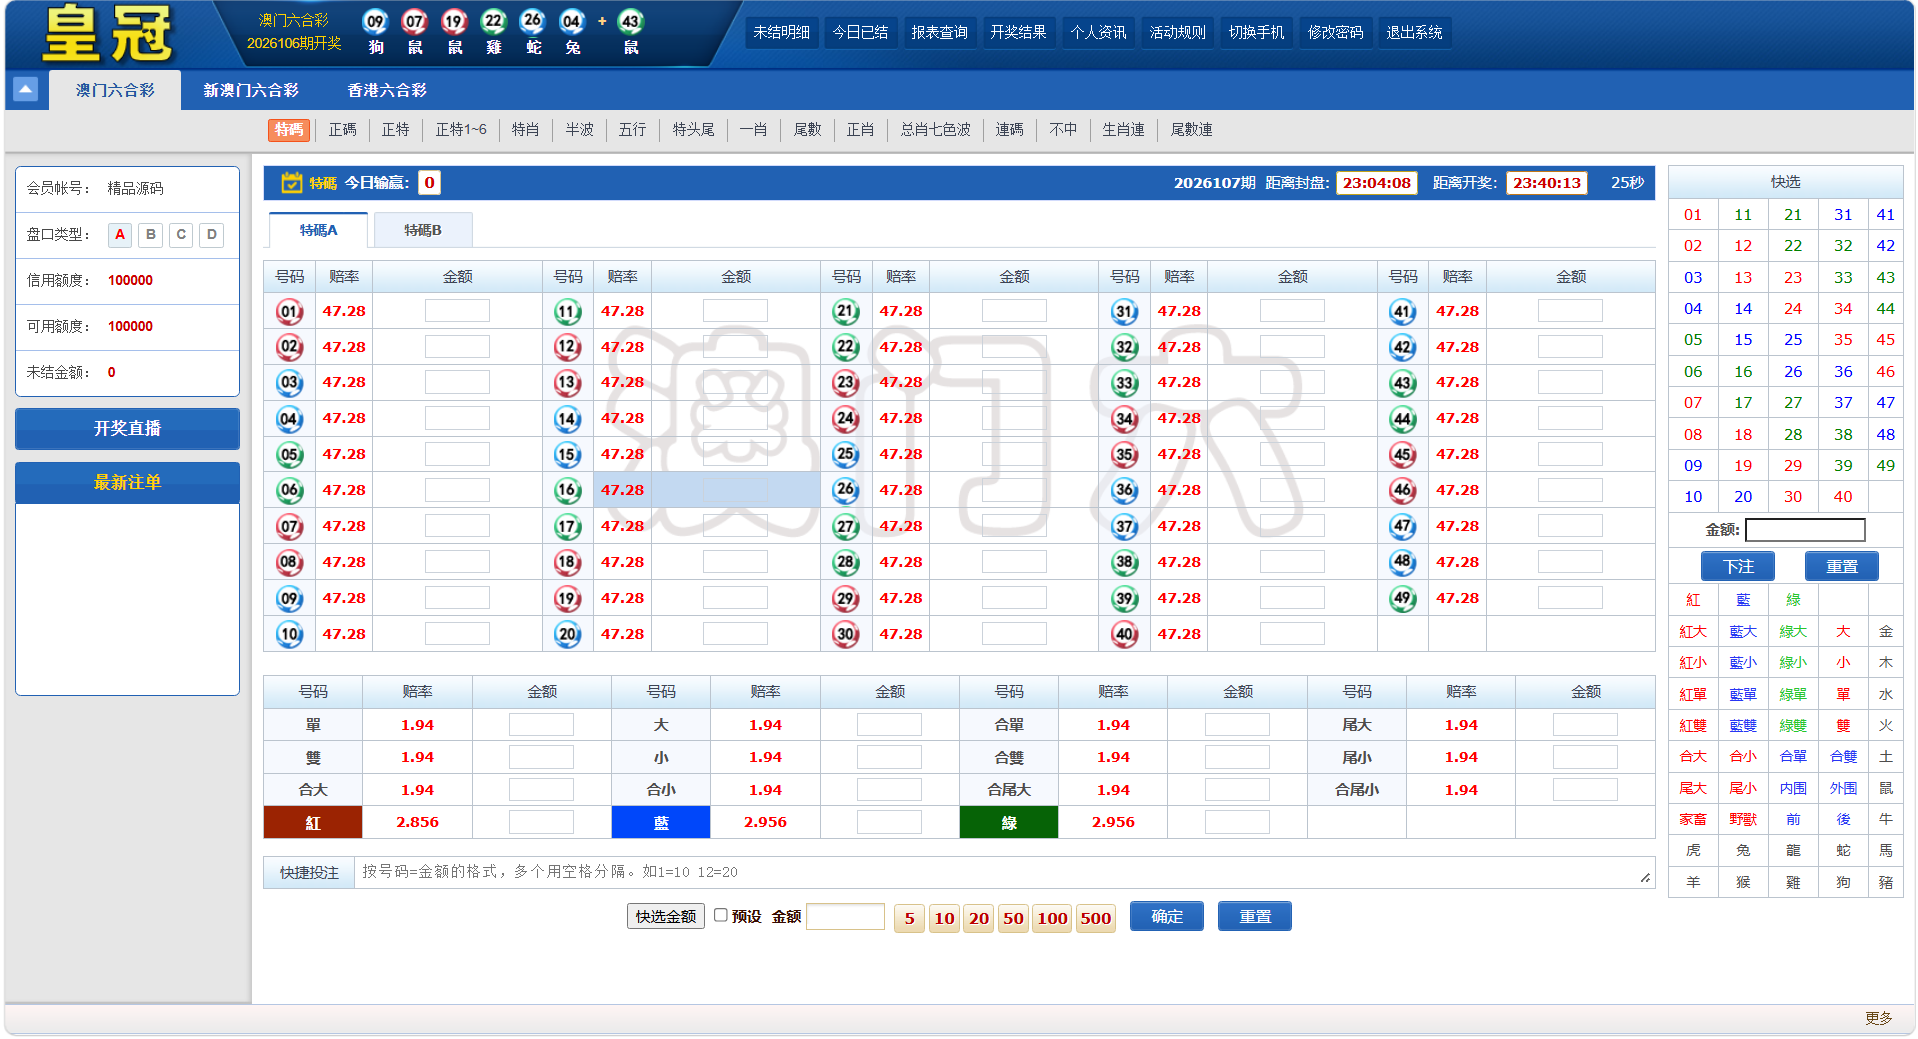The height and width of the screenshot is (1039, 1918).
Task: Select 盘口类型 D
Action: point(211,235)
